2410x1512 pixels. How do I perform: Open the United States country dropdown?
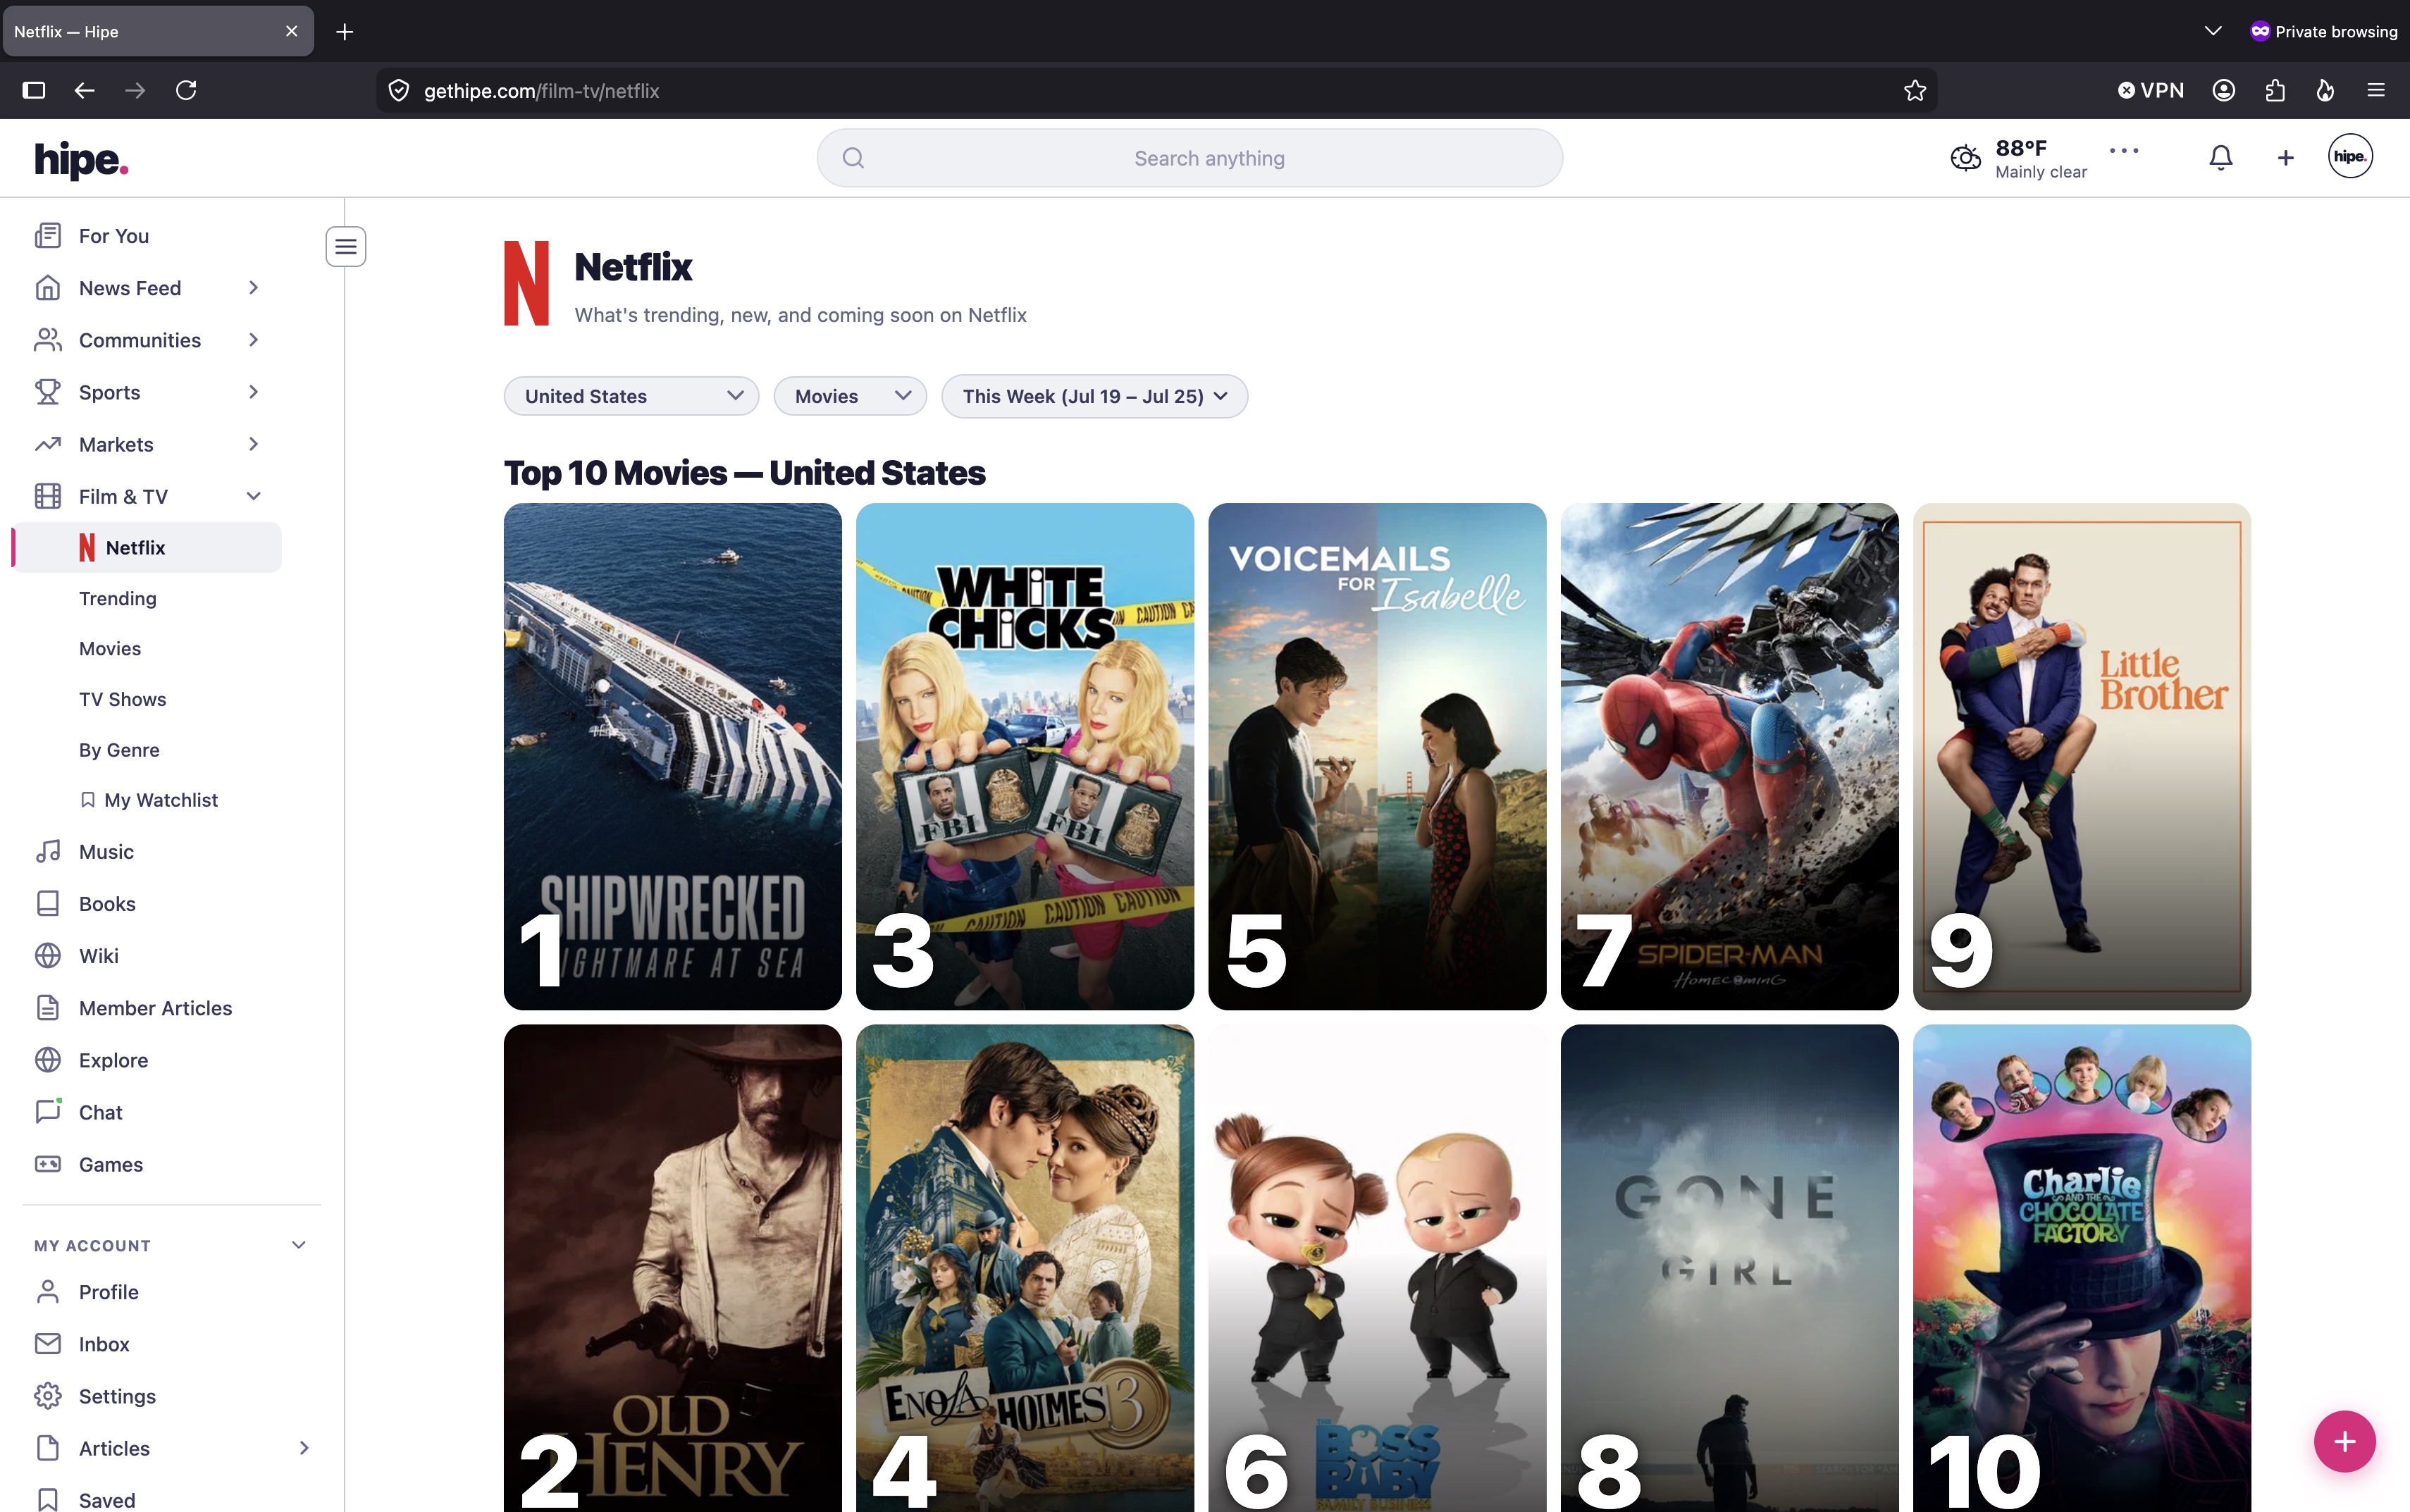point(631,396)
